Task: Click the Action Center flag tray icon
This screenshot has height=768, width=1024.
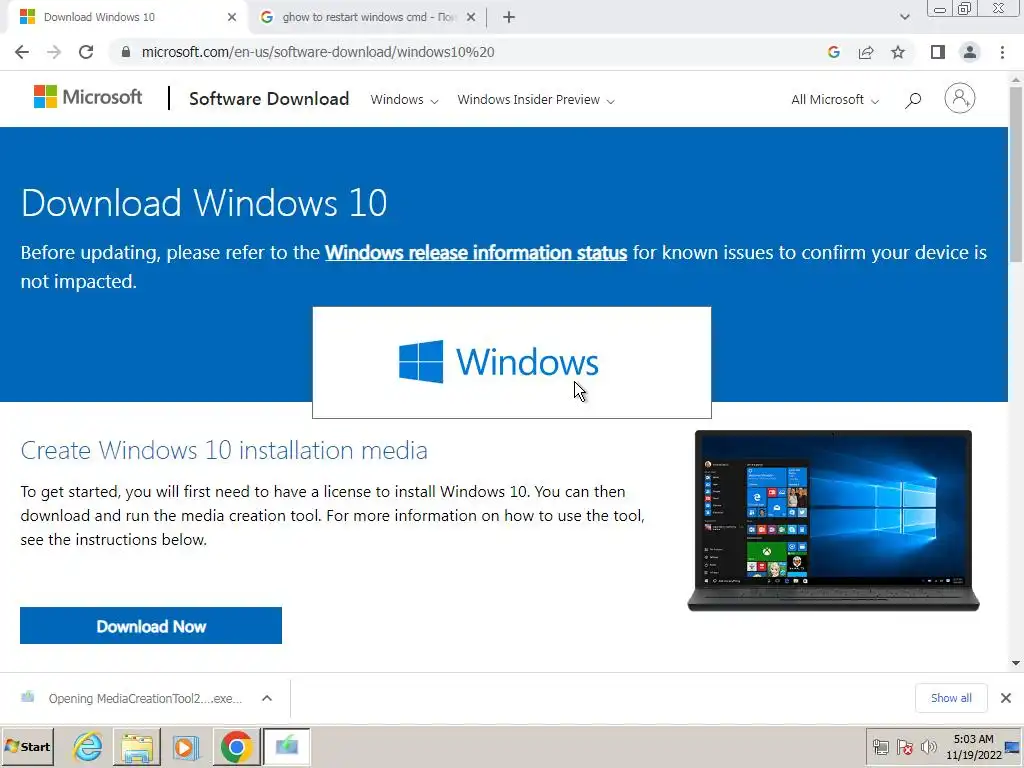Action: tap(904, 747)
